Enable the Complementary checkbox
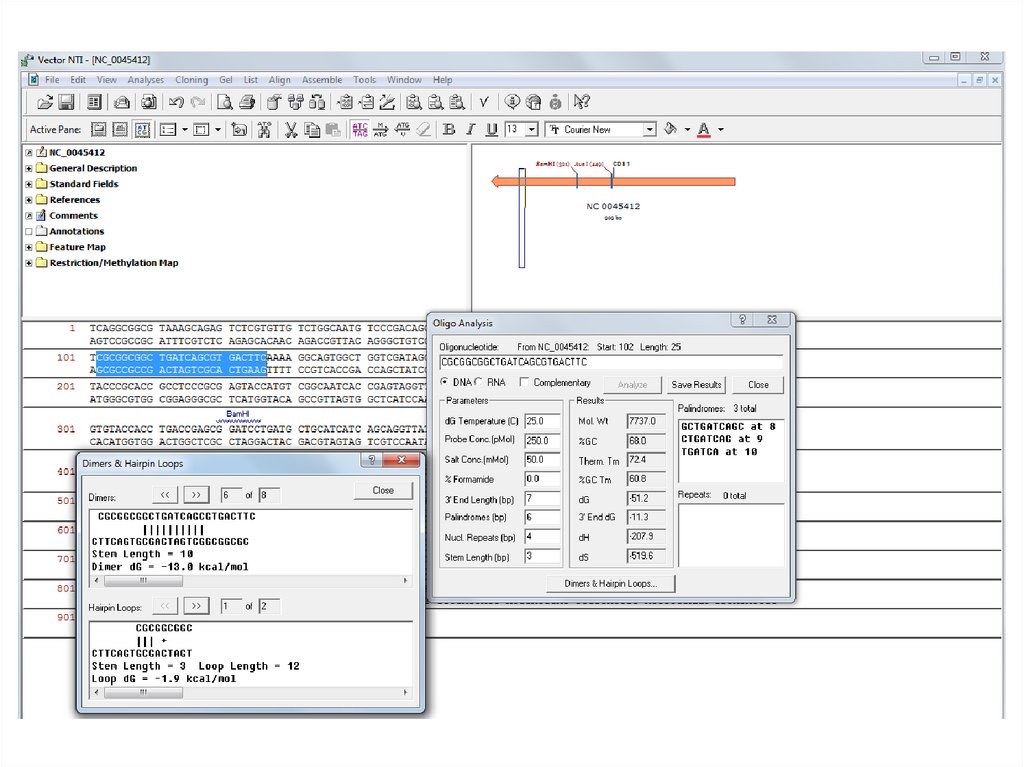 coord(525,383)
